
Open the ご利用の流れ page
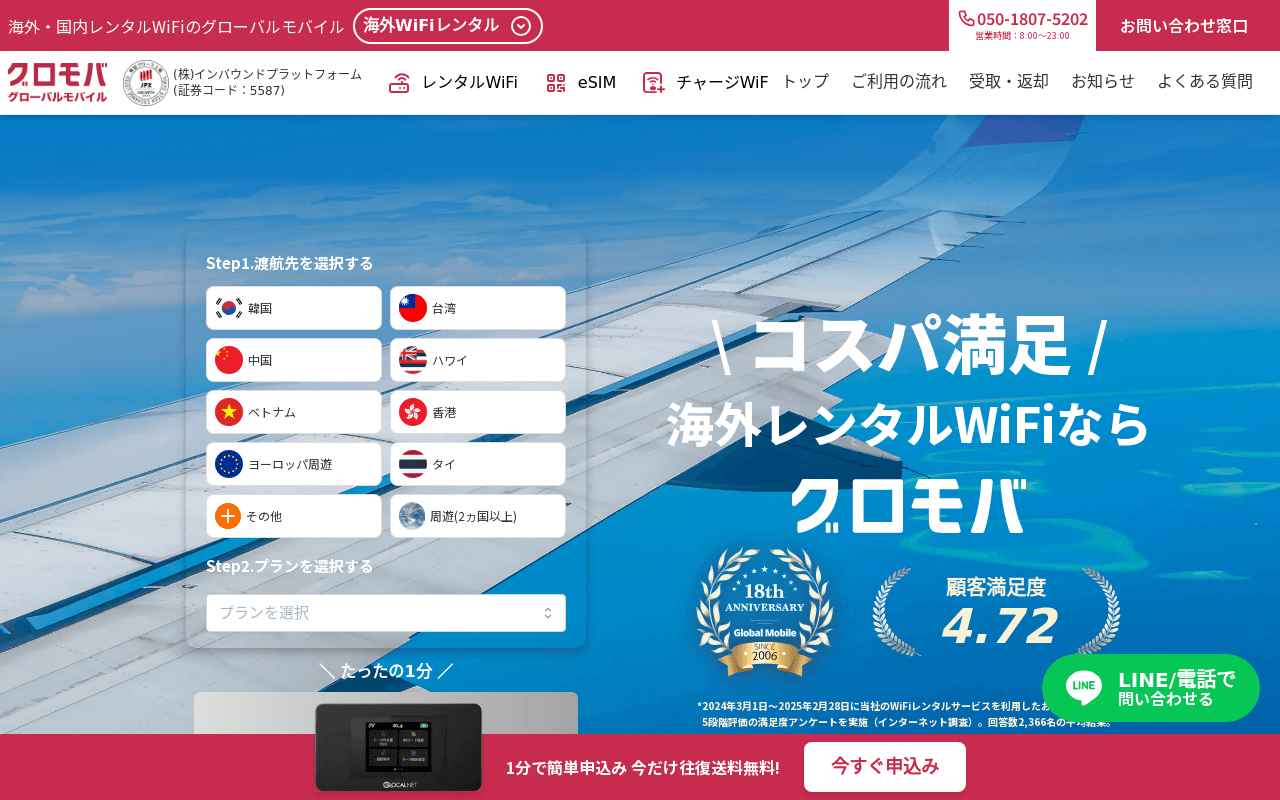(899, 82)
